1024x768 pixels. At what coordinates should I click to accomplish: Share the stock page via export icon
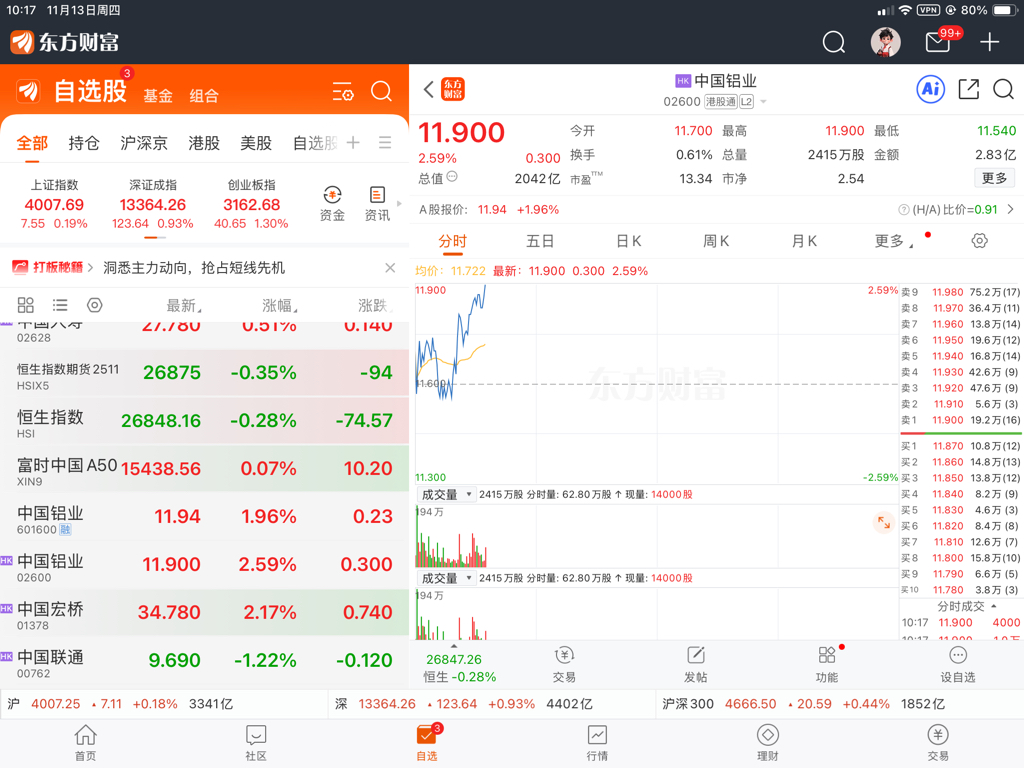click(968, 89)
